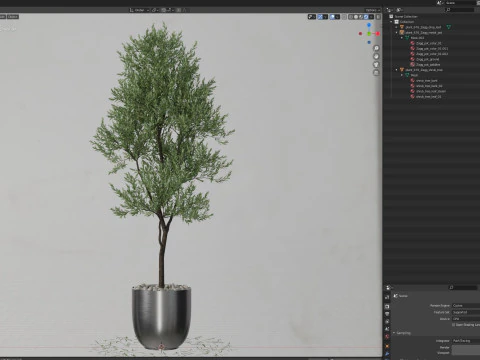Click the red X axis of navigation gizmo
Screen dimensions: 480x360
(378, 34)
